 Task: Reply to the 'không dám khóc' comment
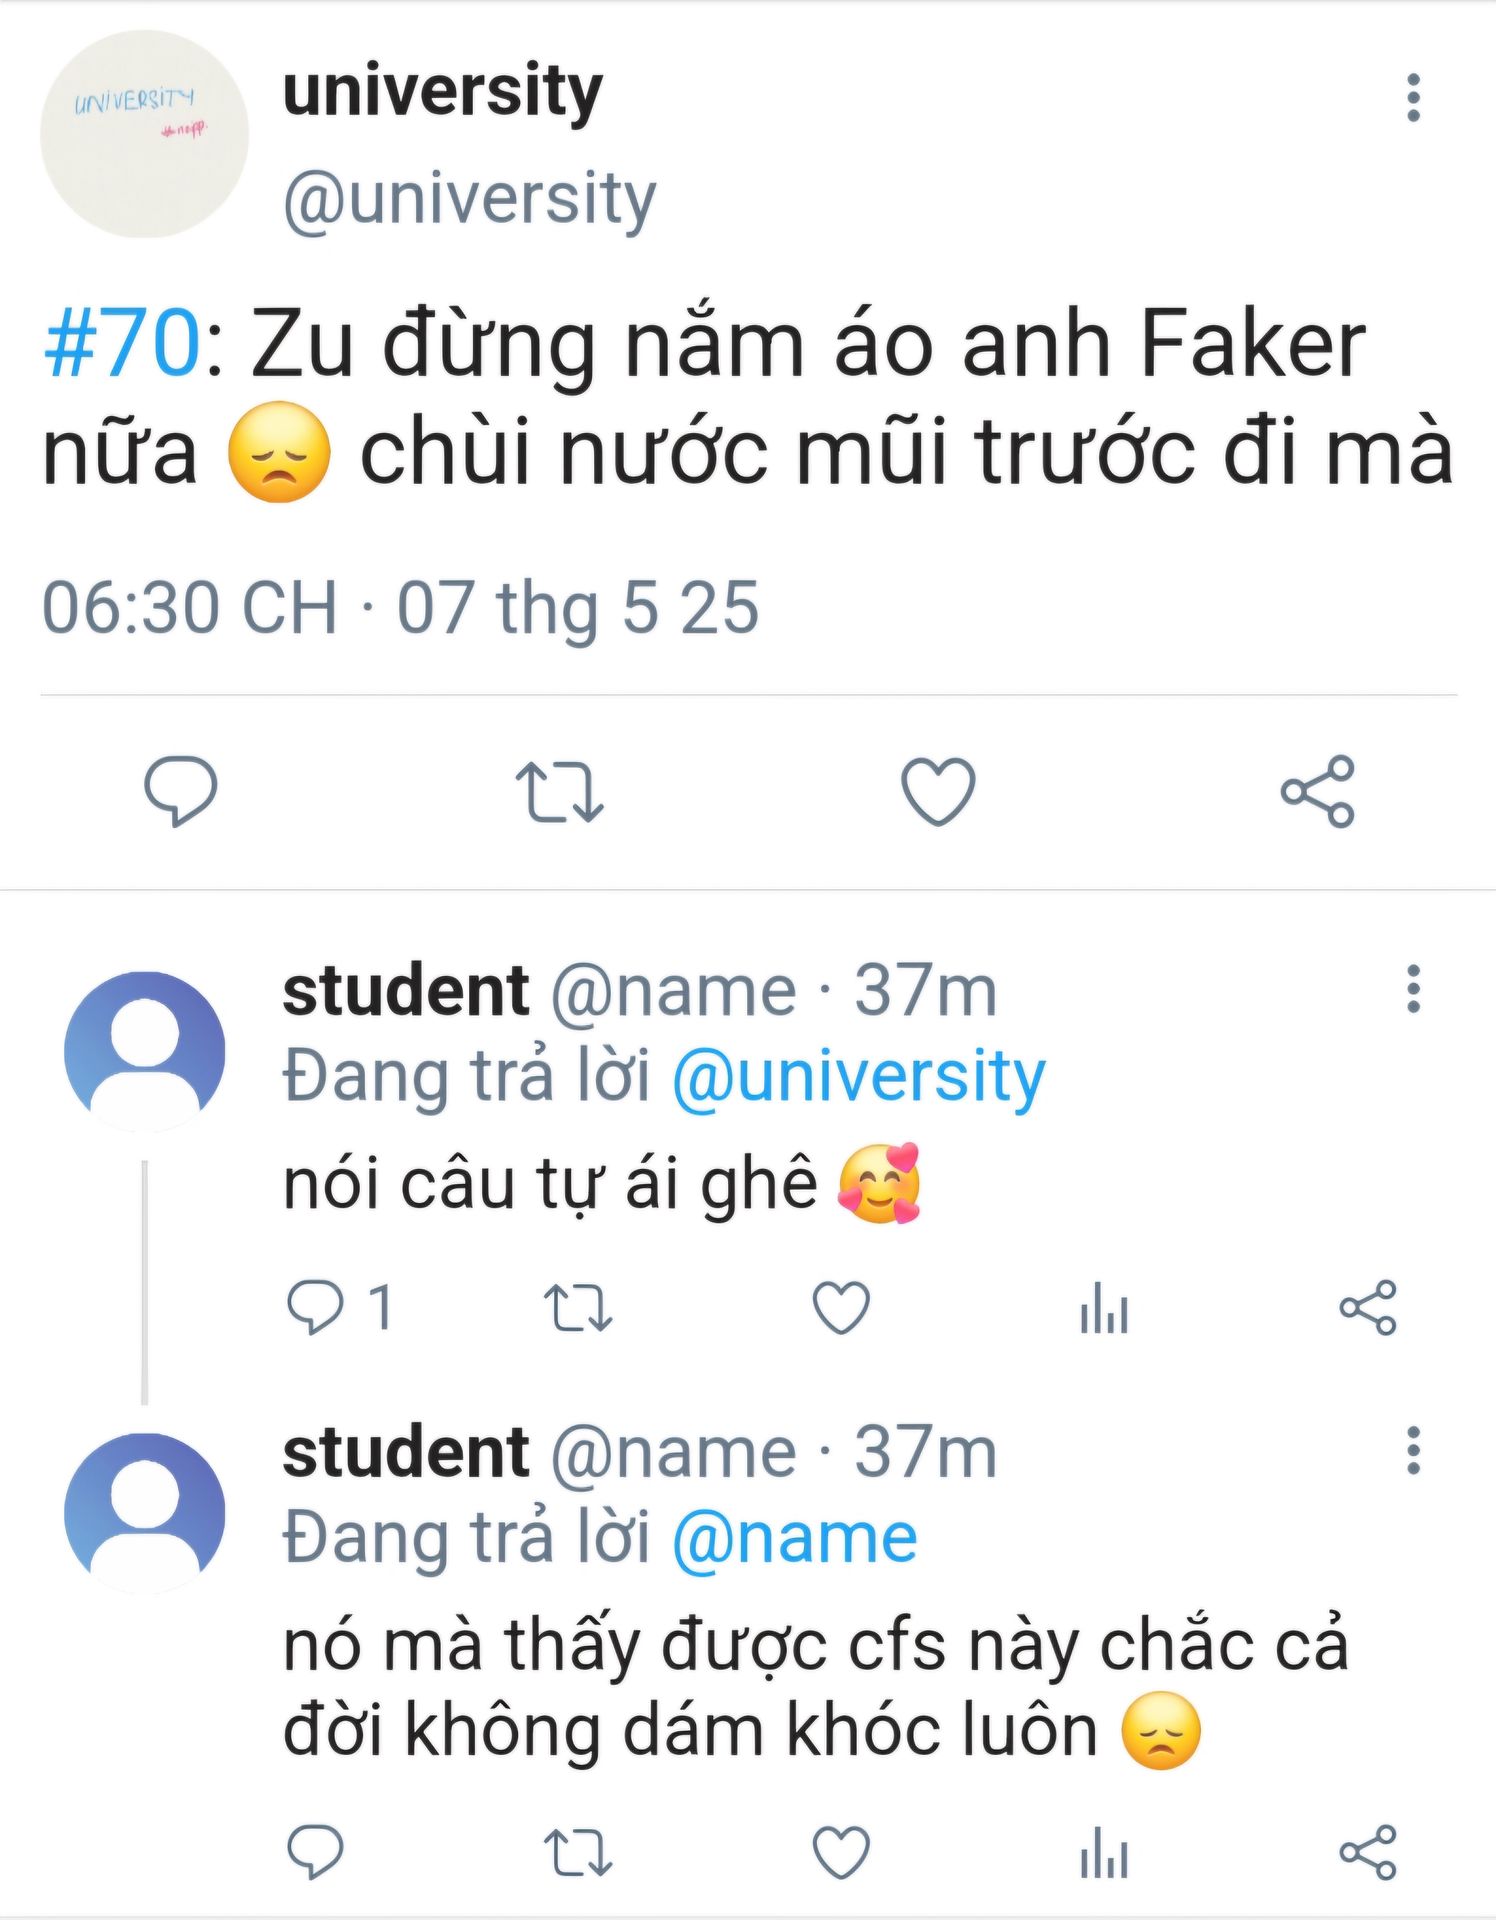click(x=315, y=1852)
